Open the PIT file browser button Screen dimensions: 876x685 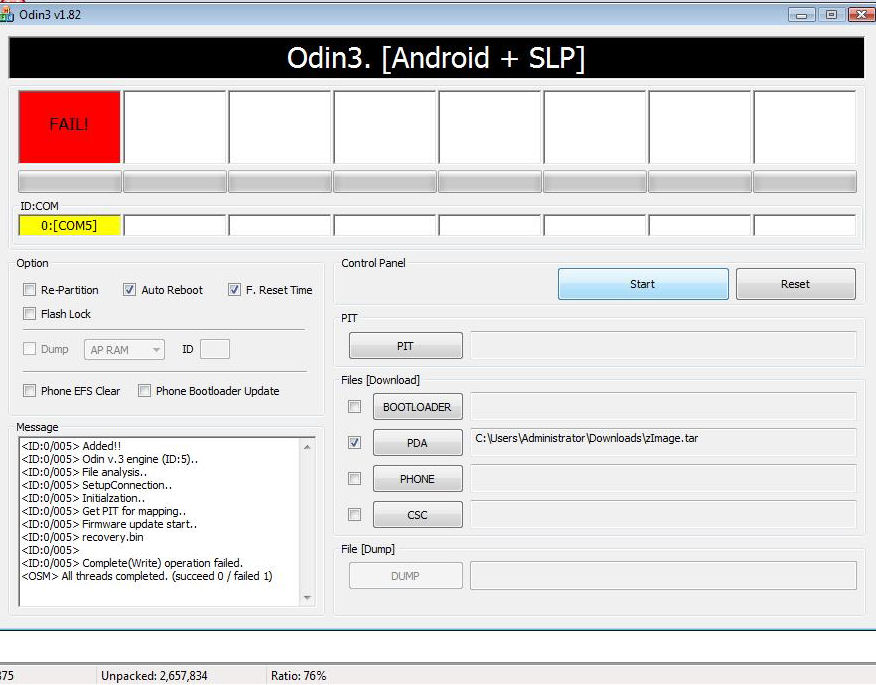coord(406,346)
